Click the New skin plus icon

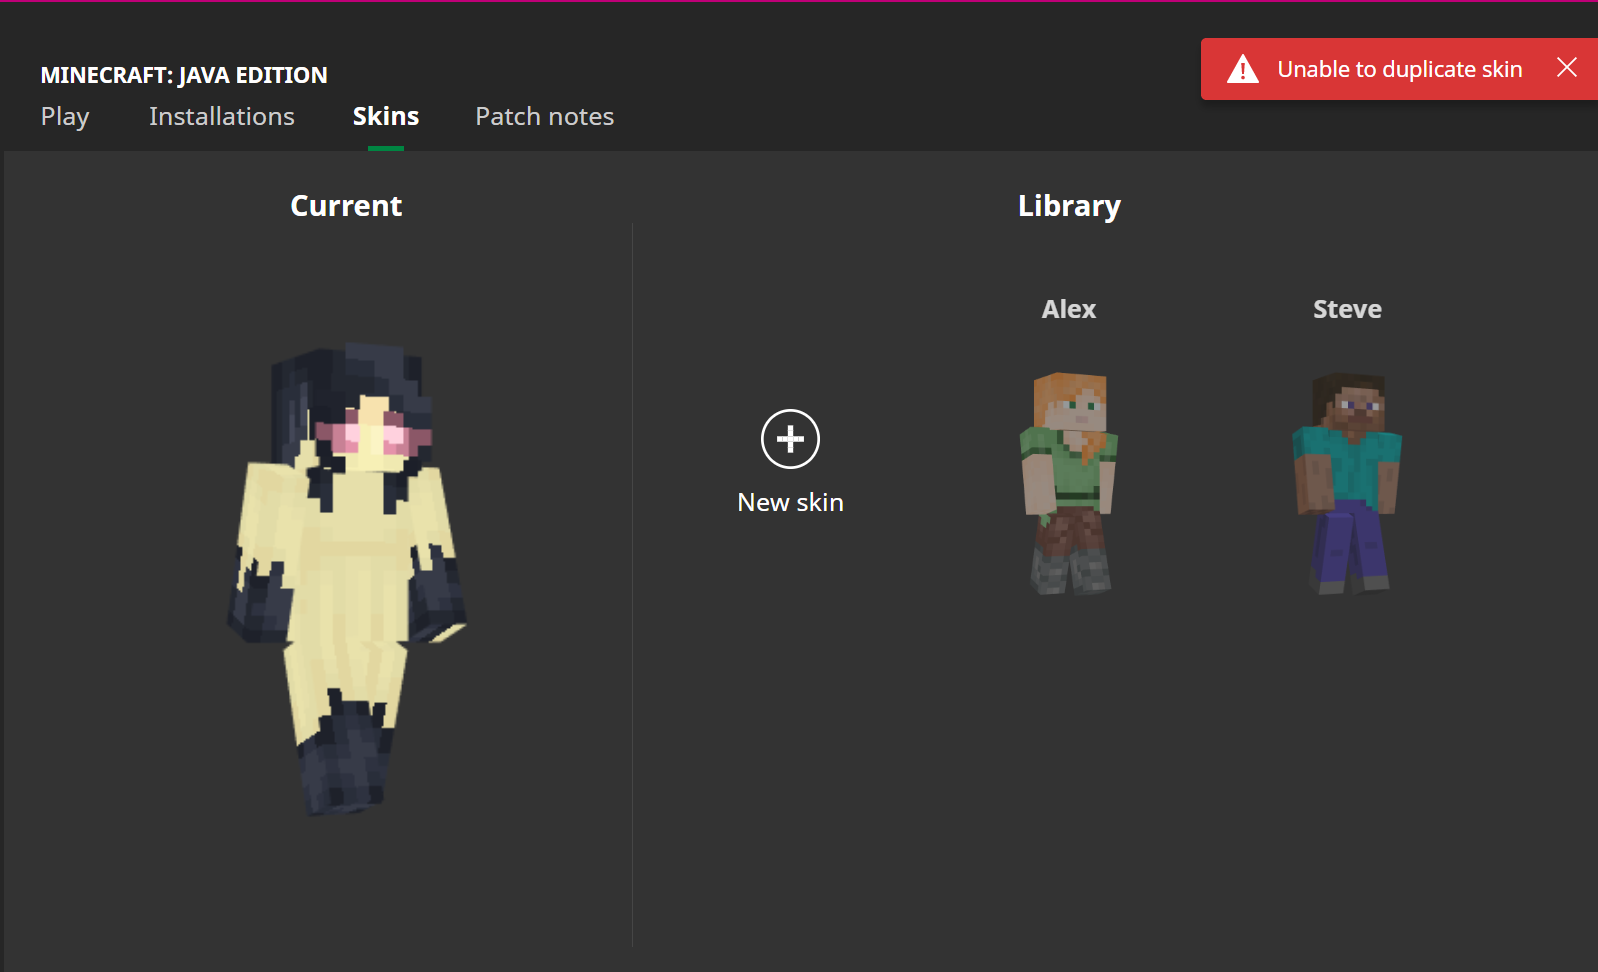click(x=790, y=439)
